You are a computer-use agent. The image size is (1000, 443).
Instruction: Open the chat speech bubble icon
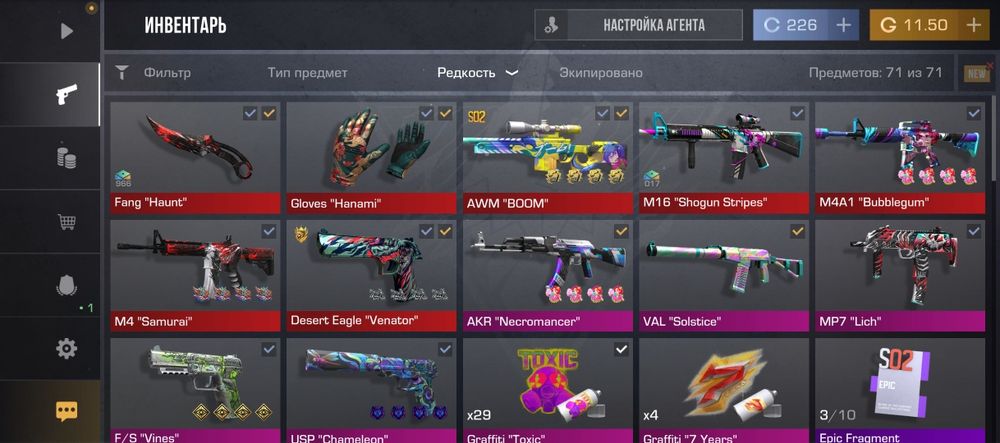tap(66, 411)
